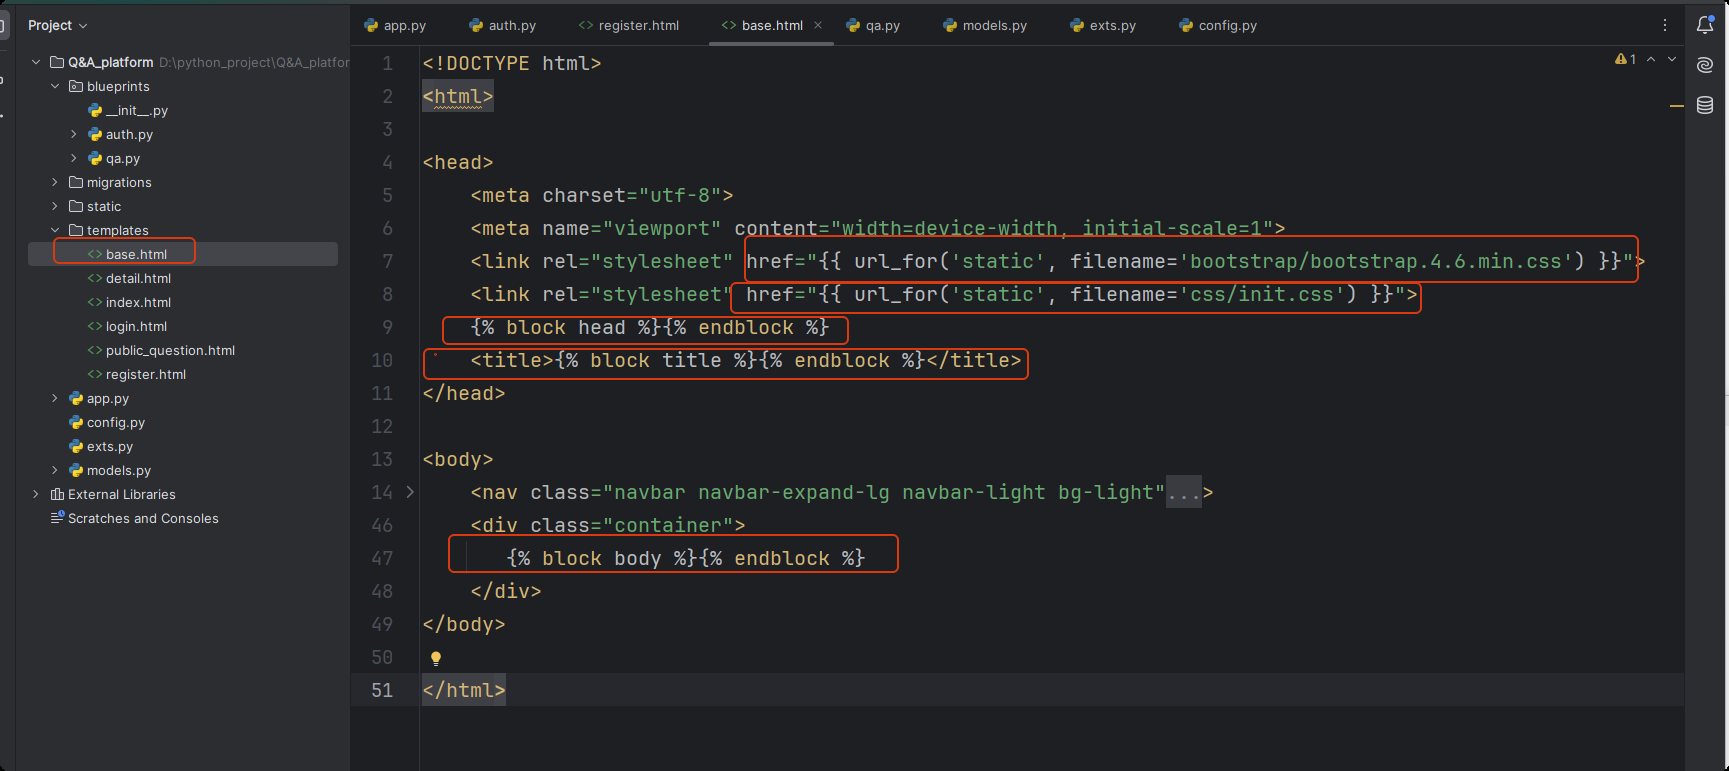Screen dimensions: 1729x771
Task: Click the css/init.css link line
Action: click(x=944, y=294)
